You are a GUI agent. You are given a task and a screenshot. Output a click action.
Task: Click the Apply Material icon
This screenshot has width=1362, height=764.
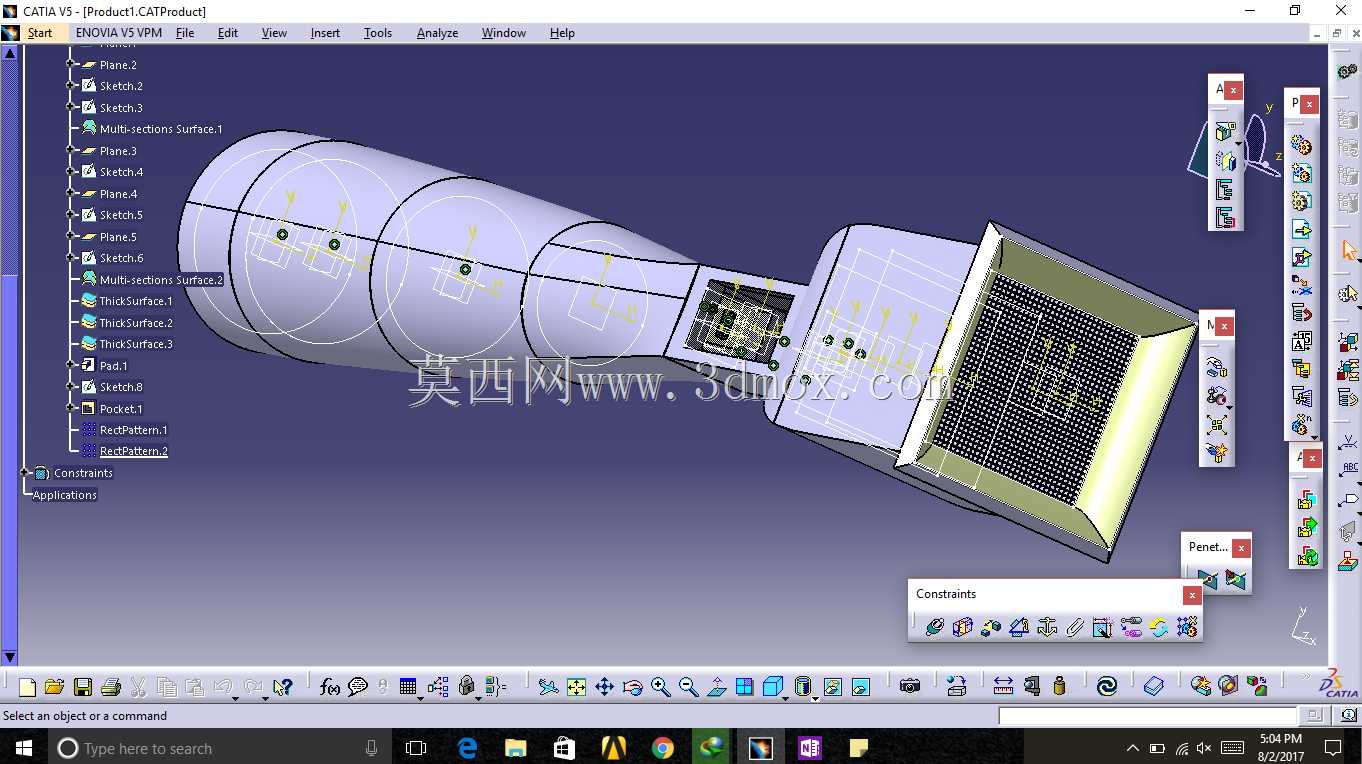pos(1153,687)
